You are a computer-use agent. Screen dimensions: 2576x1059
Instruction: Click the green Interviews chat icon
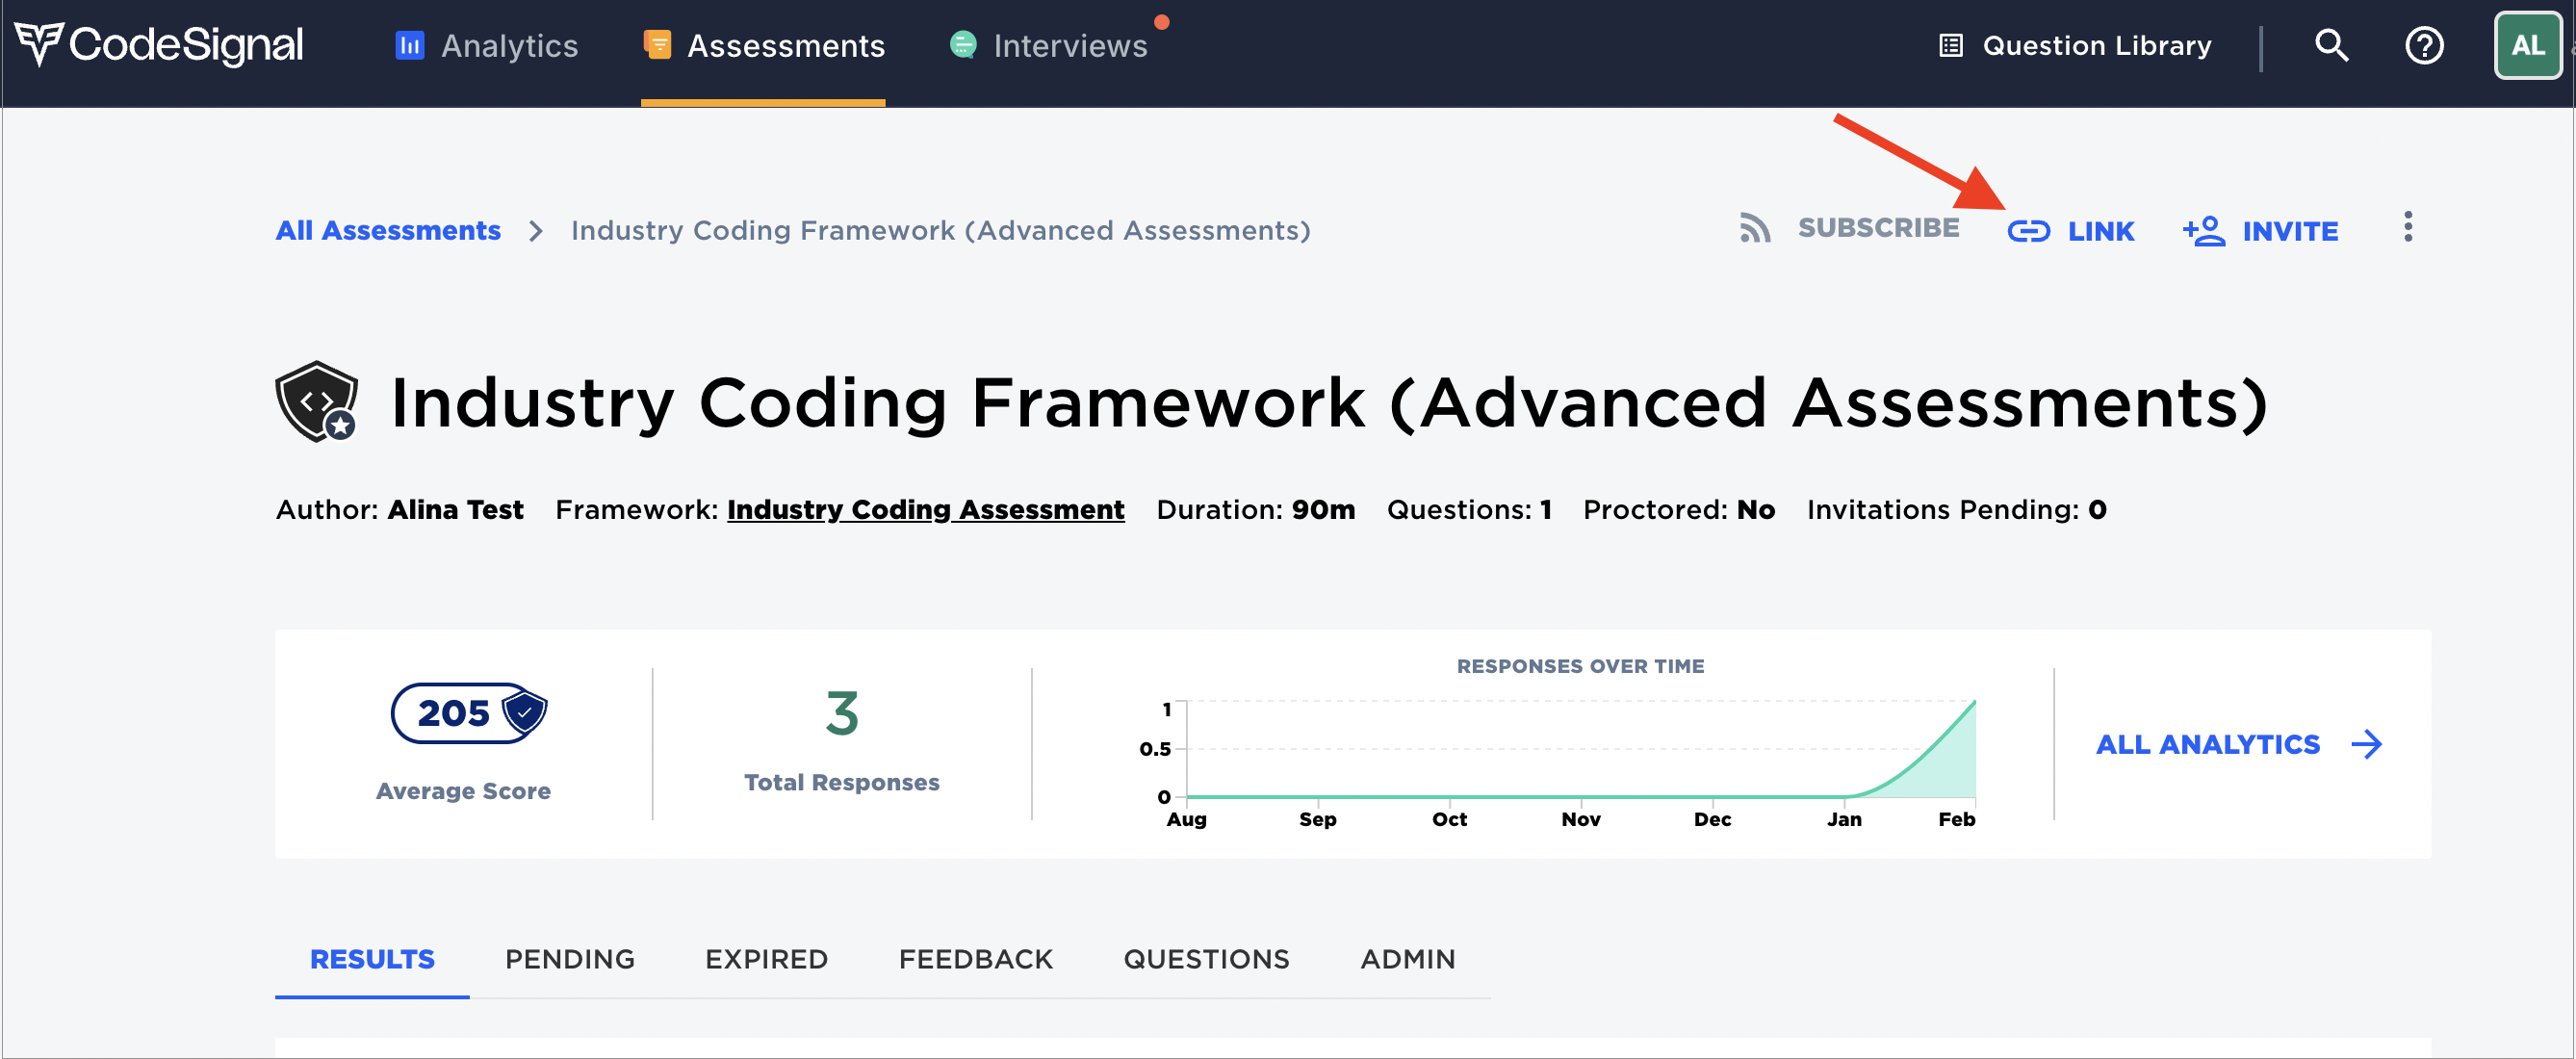point(963,45)
